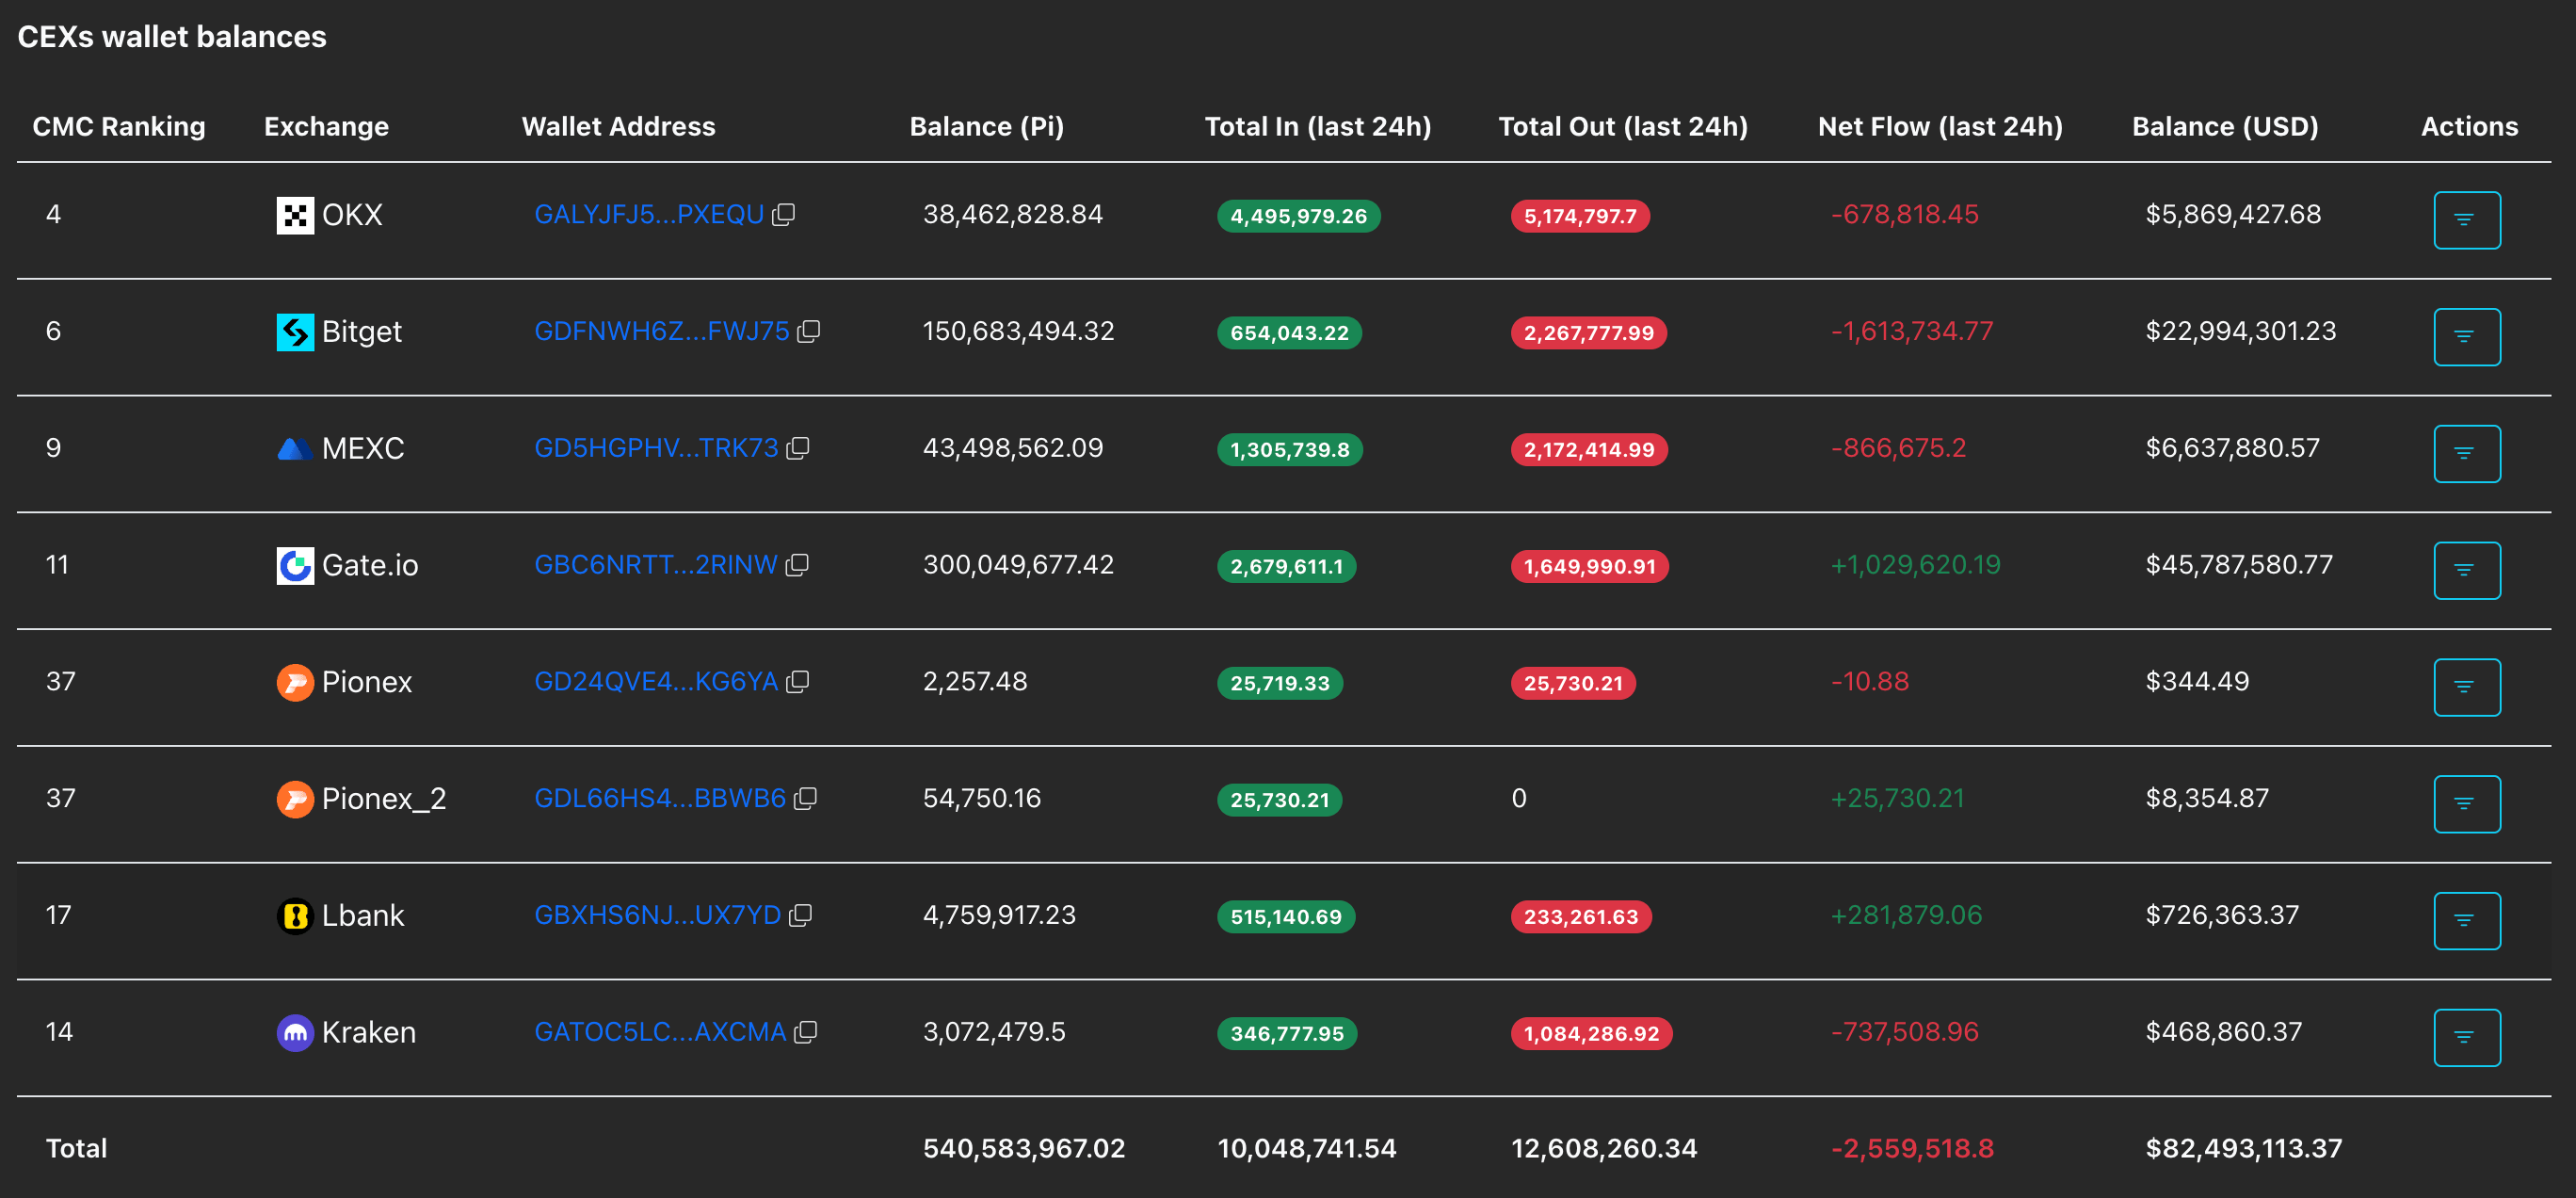This screenshot has height=1198, width=2576.
Task: Click the CMC Ranking column header
Action: 119,127
